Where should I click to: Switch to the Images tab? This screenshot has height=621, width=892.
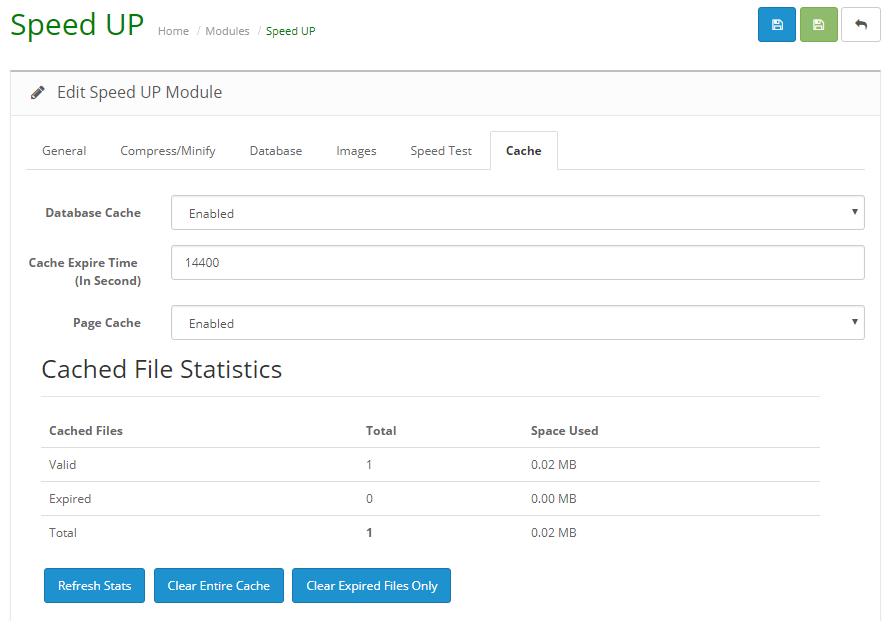(356, 150)
